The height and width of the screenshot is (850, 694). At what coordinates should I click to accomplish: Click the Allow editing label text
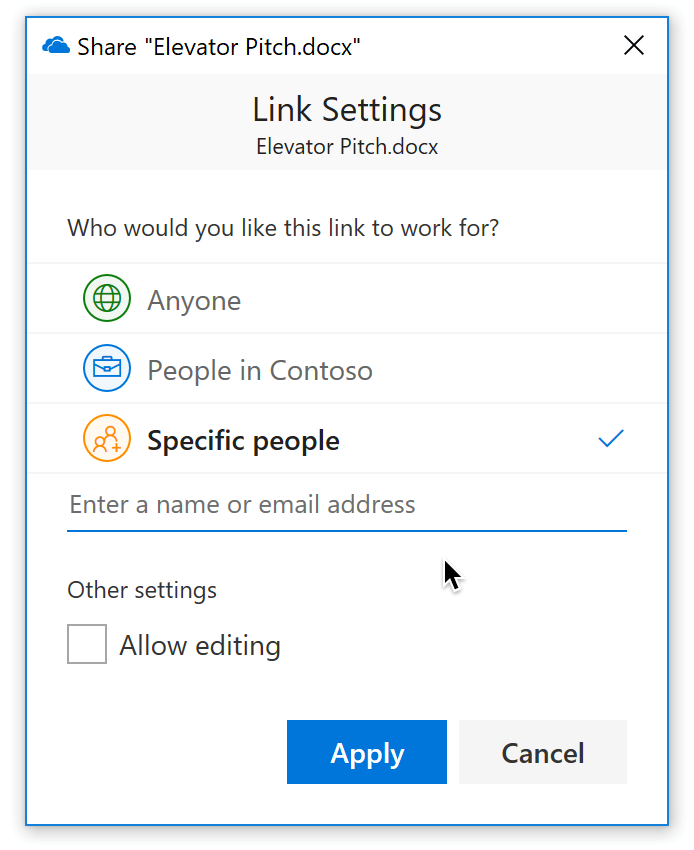[200, 645]
